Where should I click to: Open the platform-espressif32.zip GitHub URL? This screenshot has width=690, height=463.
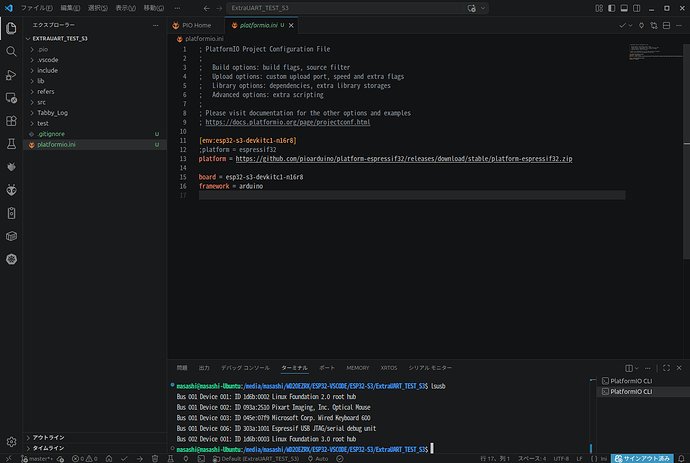tap(404, 159)
